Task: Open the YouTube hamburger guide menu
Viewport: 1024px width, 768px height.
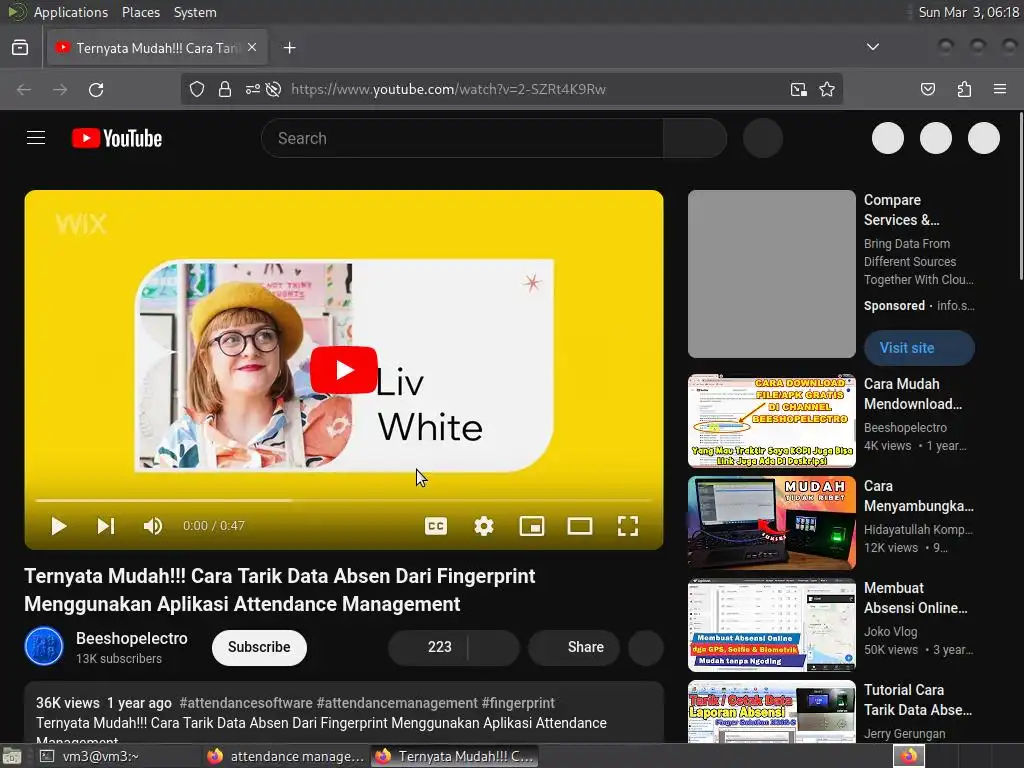Action: pos(36,138)
